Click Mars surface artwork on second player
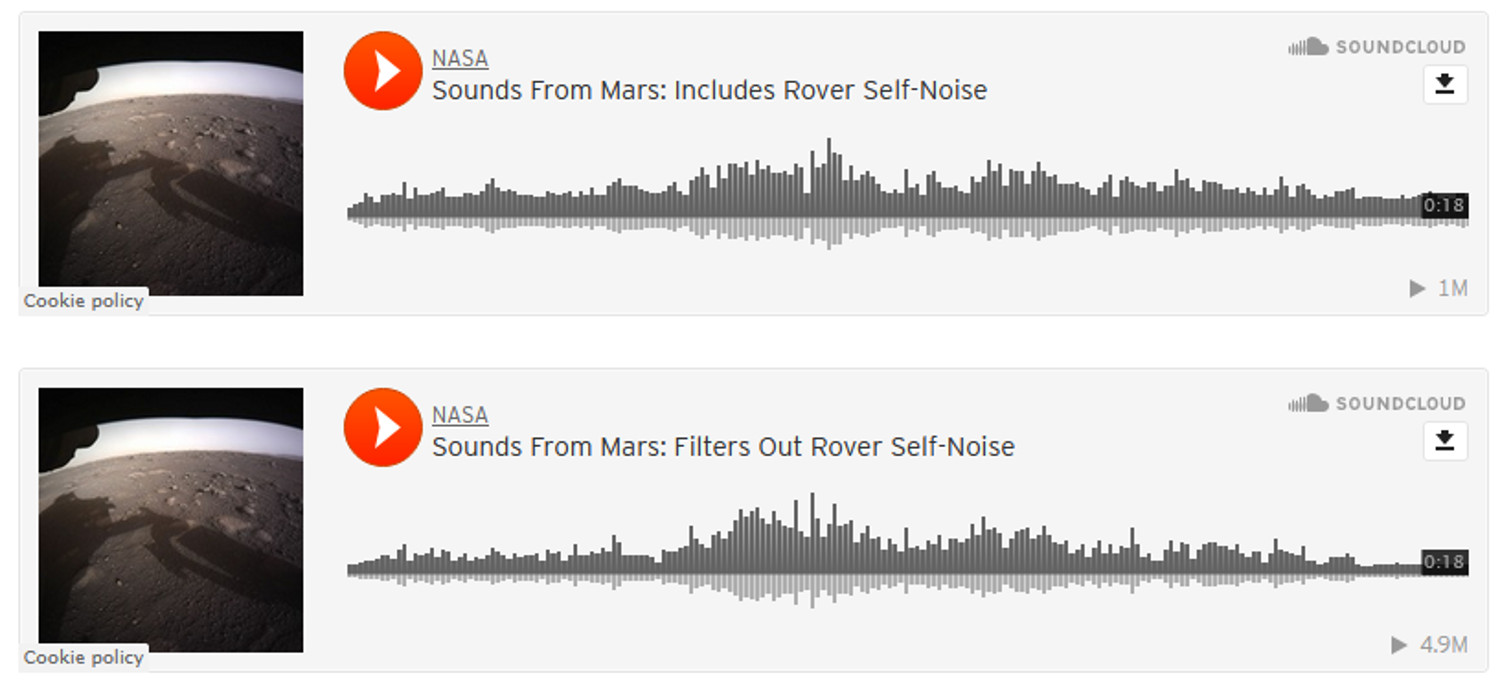1500x682 pixels. 171,520
